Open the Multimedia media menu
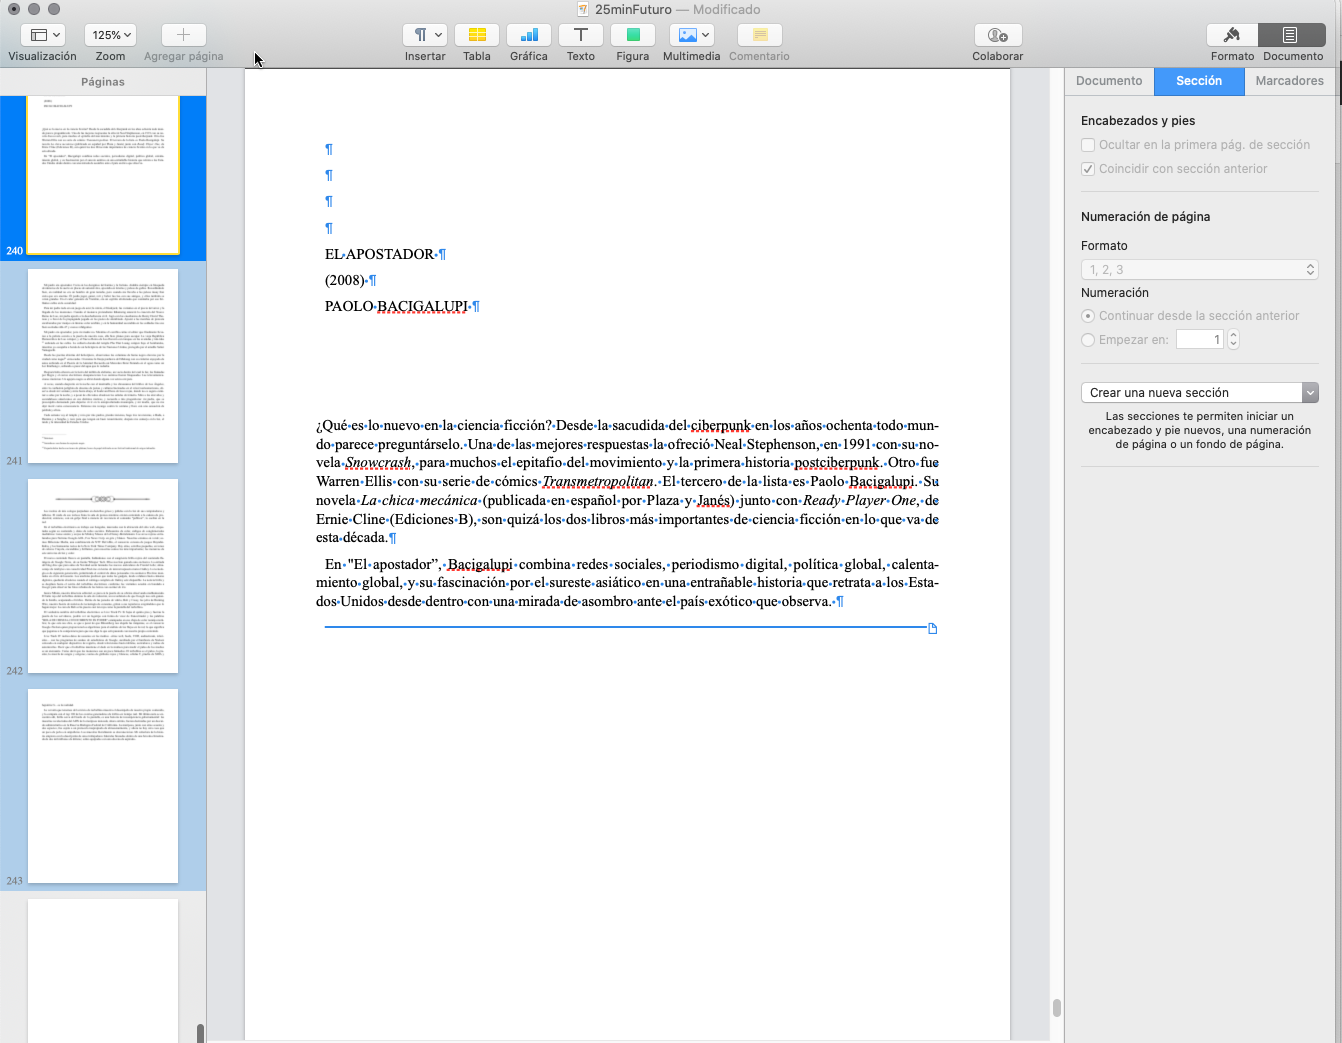 pyautogui.click(x=691, y=35)
